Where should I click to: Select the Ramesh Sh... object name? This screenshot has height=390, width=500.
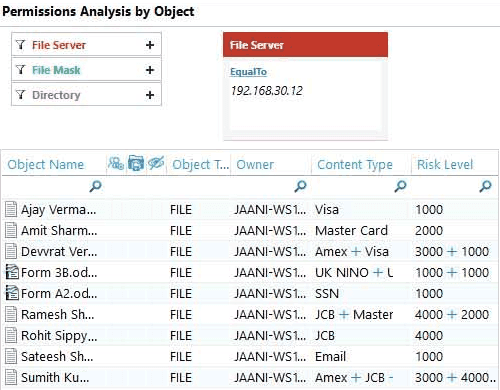(58, 315)
